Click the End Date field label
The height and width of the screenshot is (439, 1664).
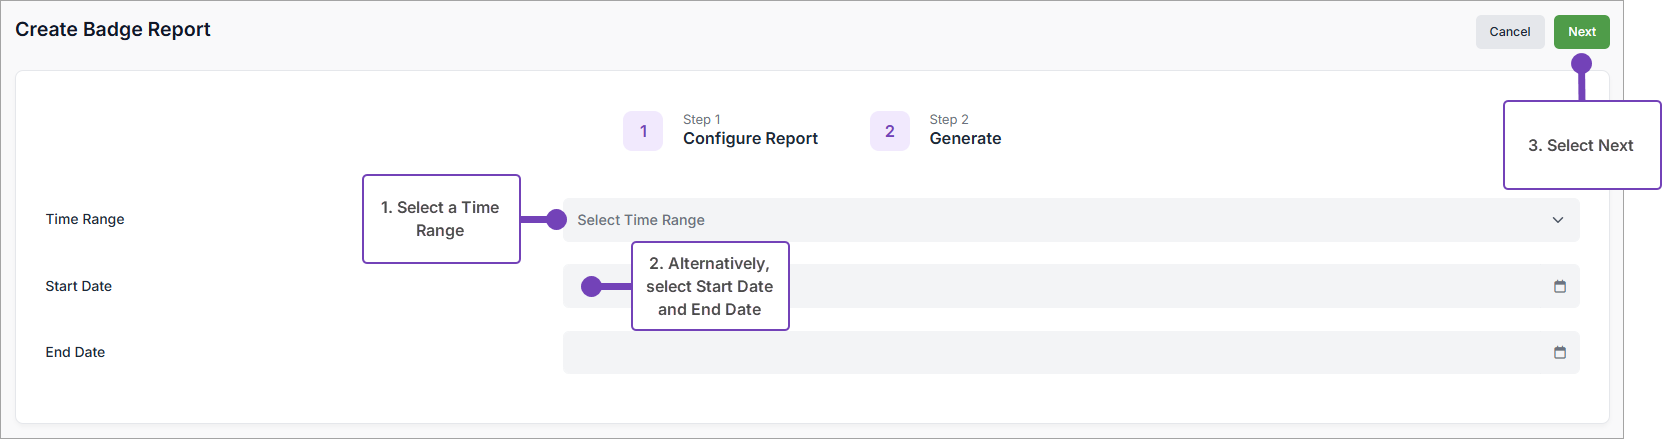(x=75, y=352)
